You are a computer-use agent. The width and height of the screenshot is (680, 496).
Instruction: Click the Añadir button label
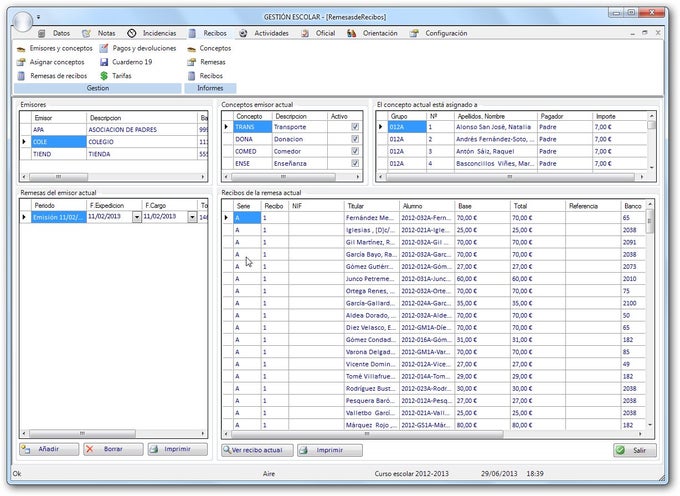(48, 449)
